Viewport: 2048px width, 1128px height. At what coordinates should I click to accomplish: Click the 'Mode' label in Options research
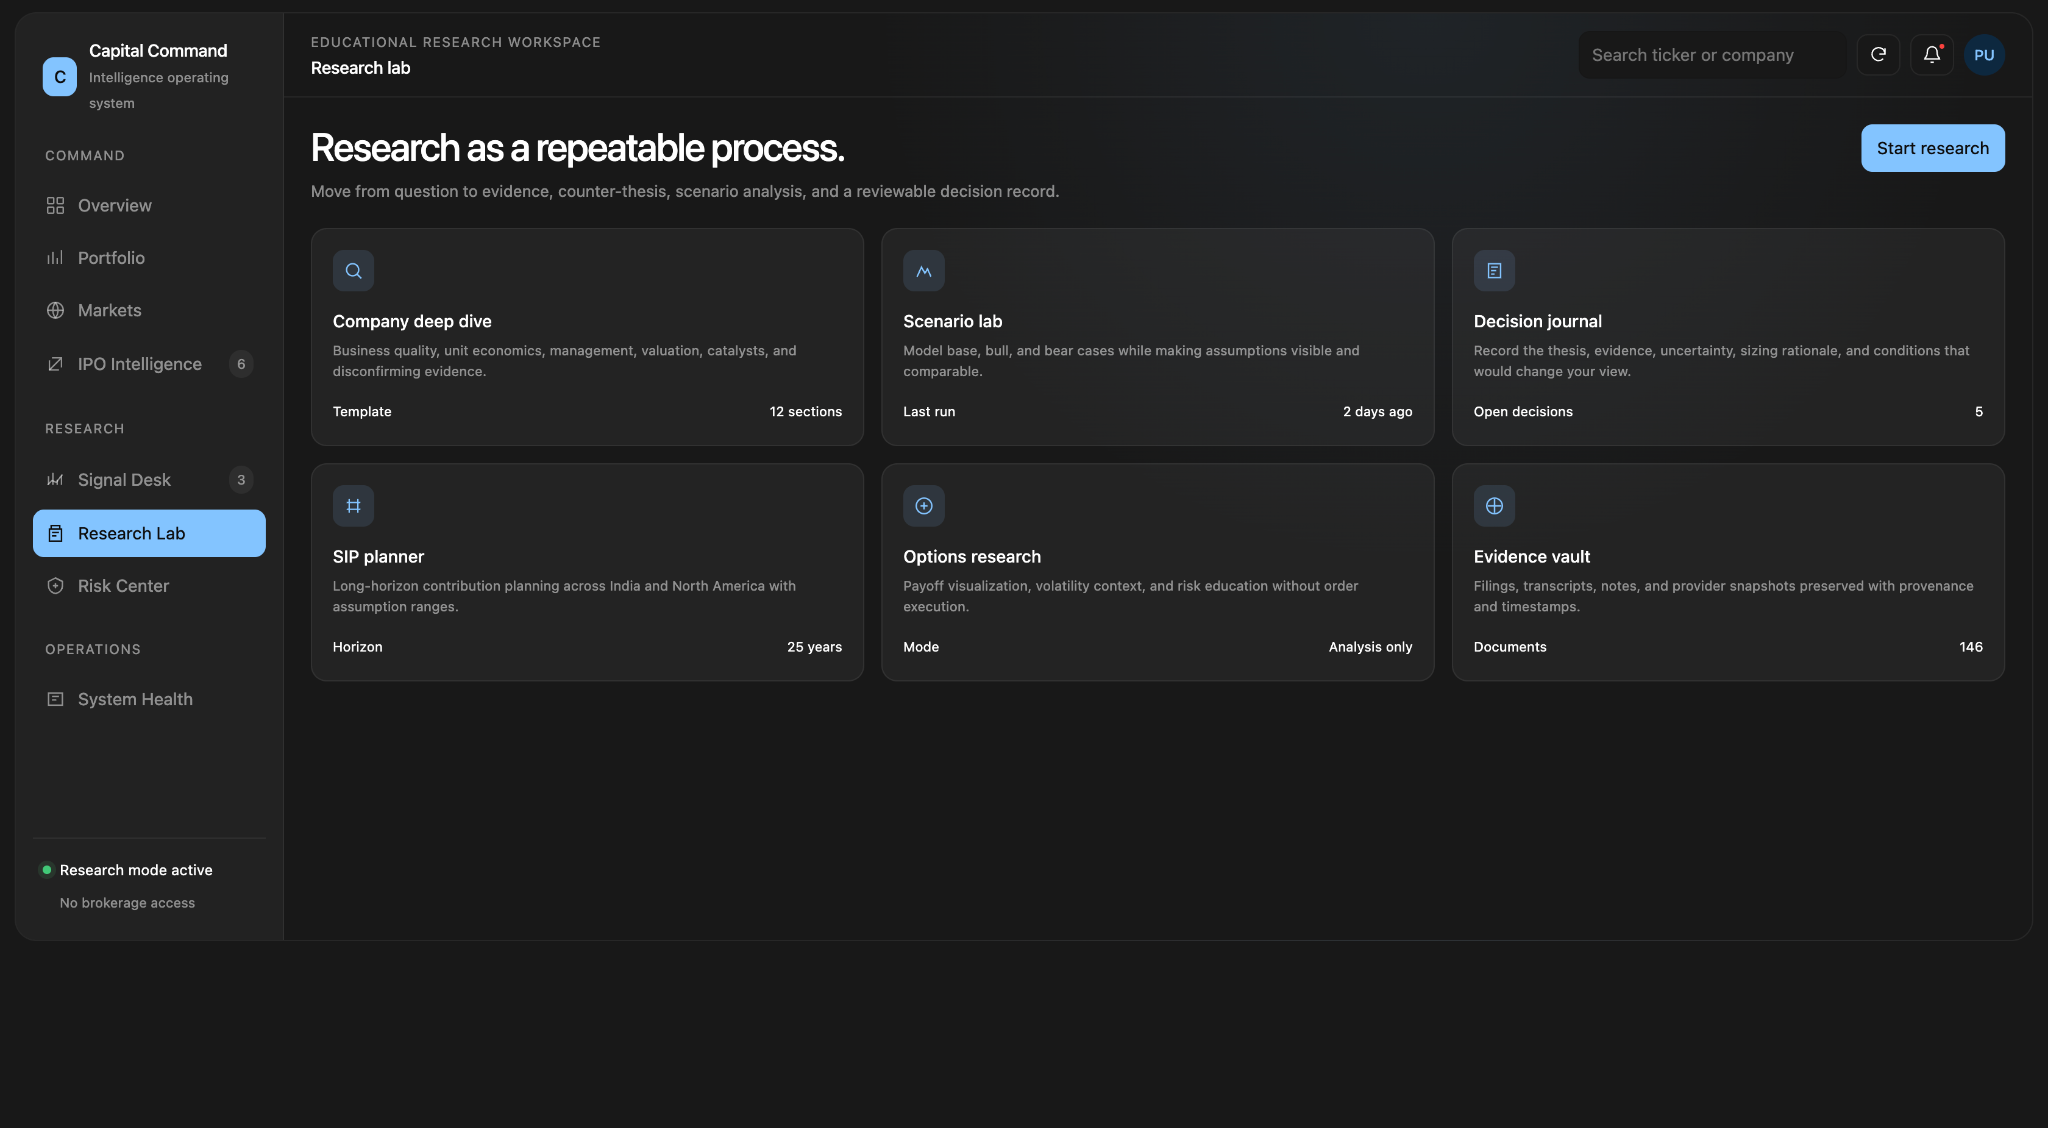click(x=920, y=647)
